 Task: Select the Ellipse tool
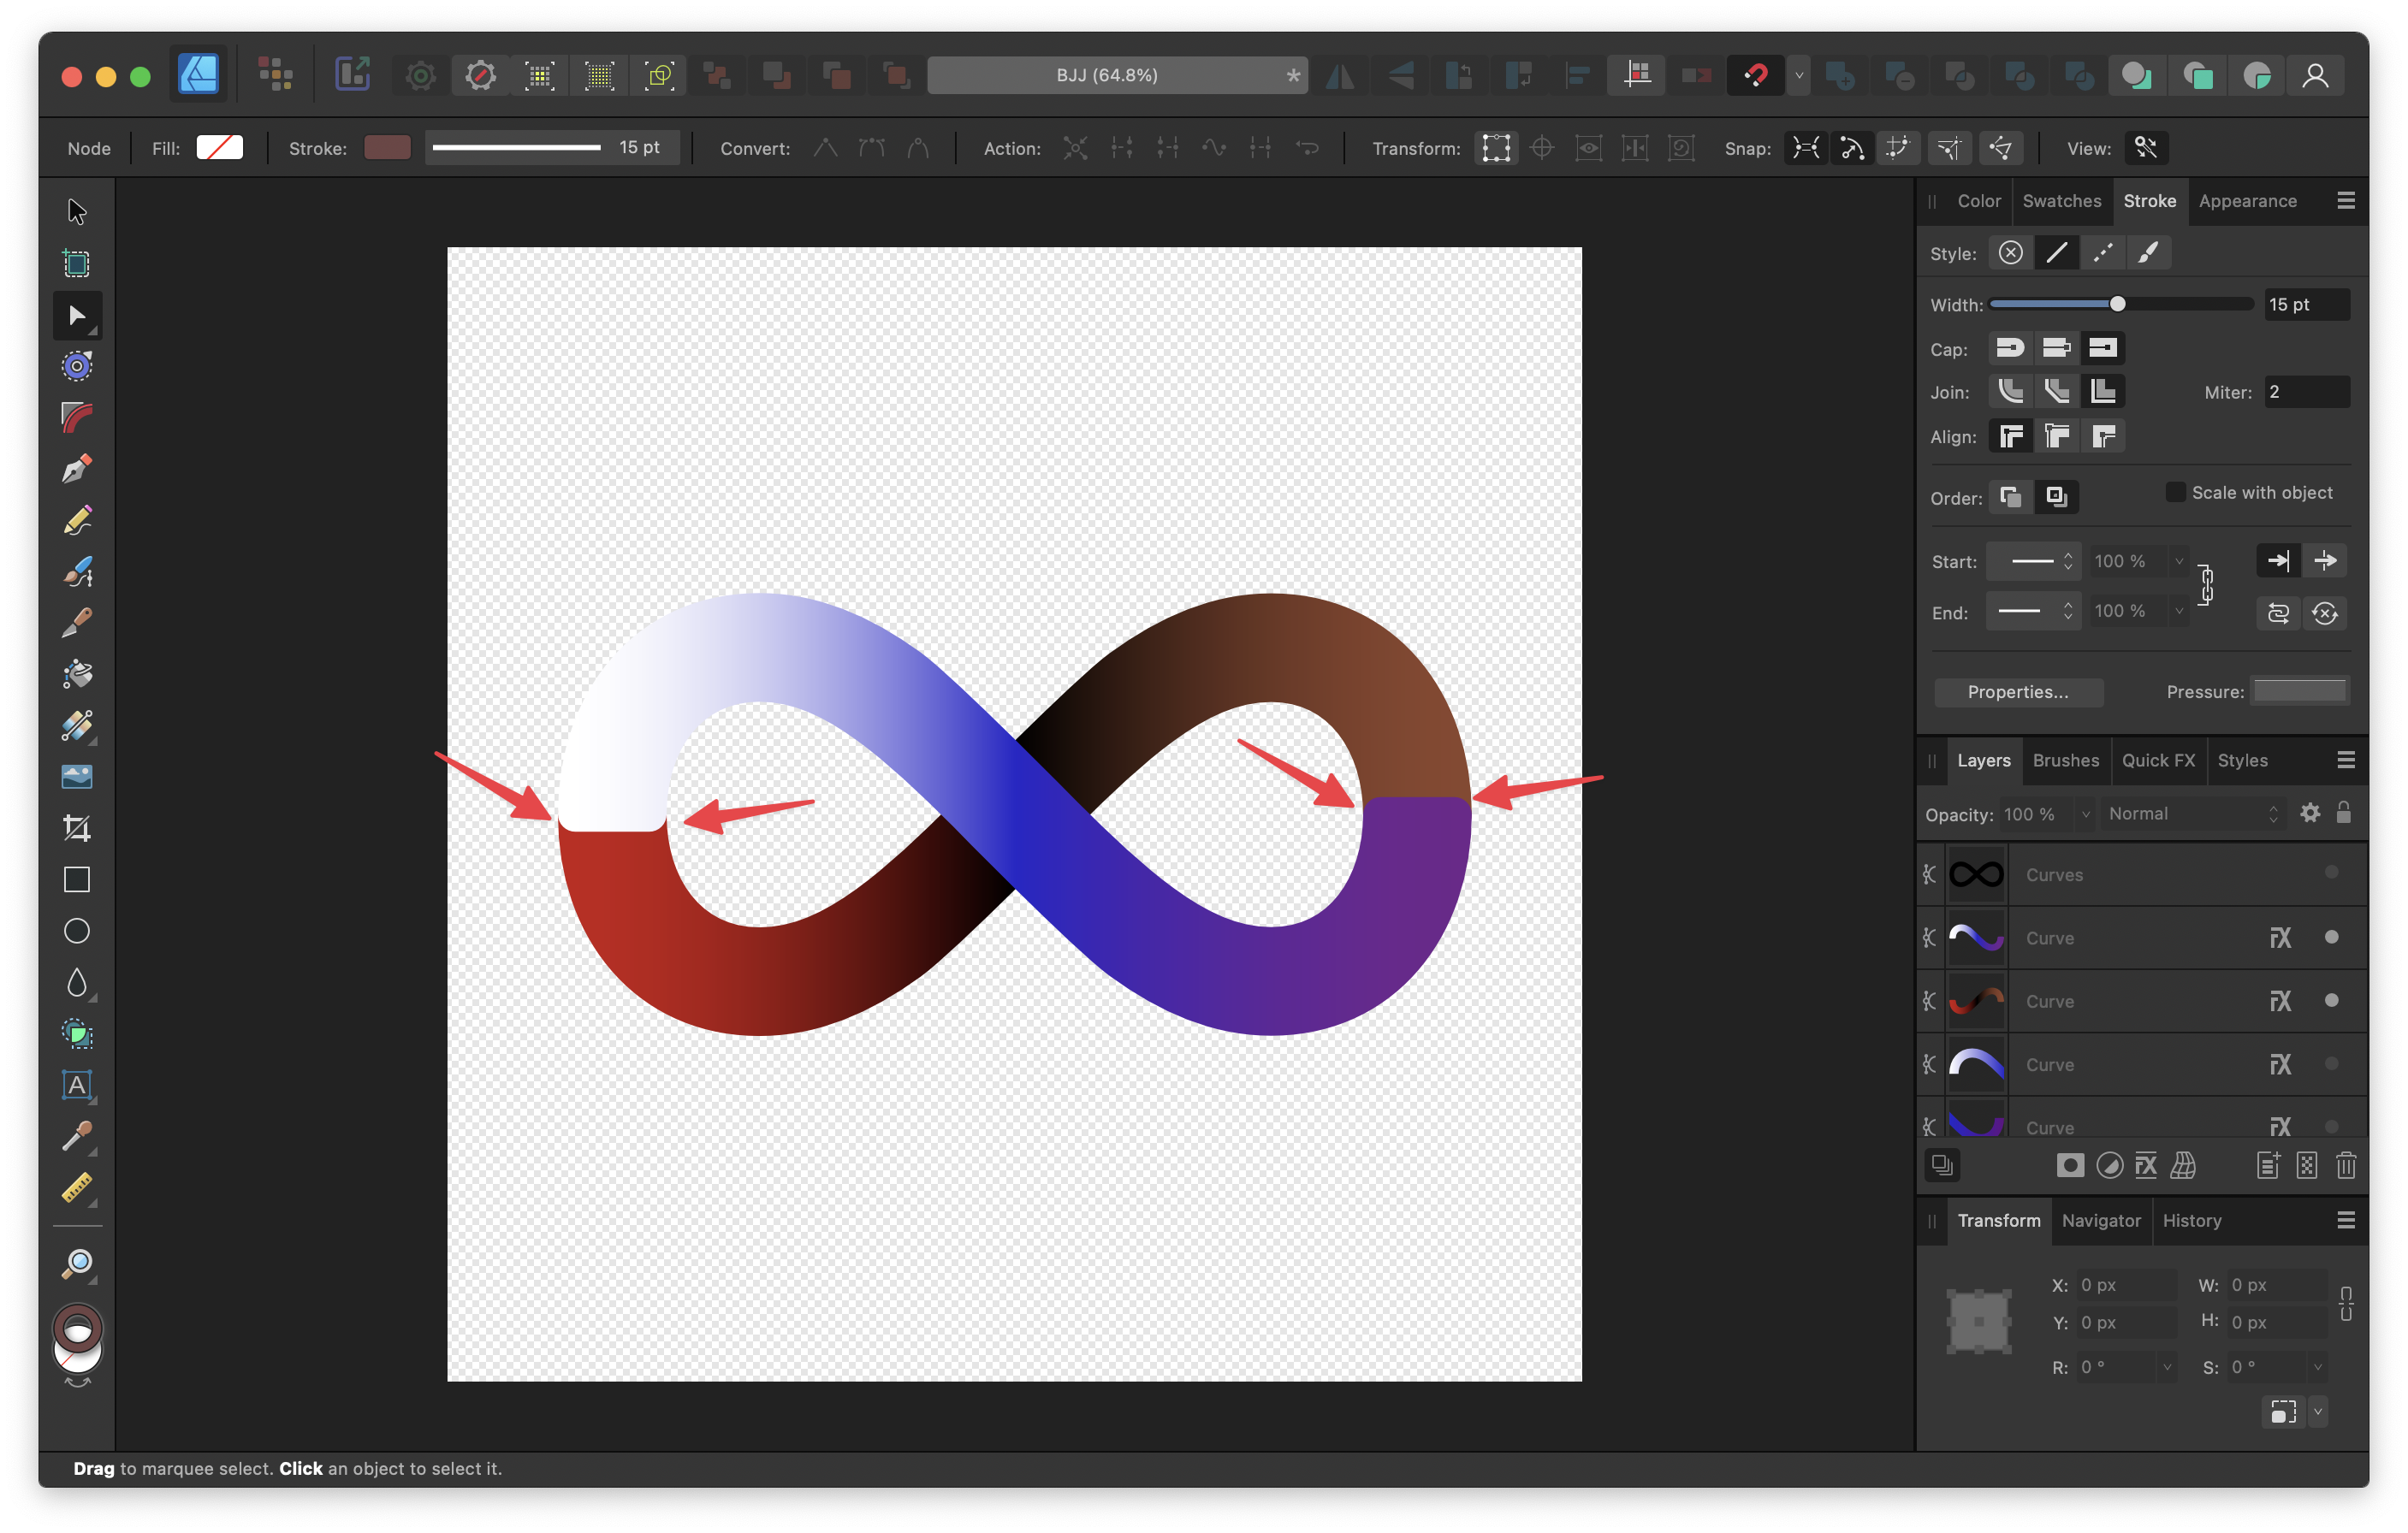tap(77, 930)
